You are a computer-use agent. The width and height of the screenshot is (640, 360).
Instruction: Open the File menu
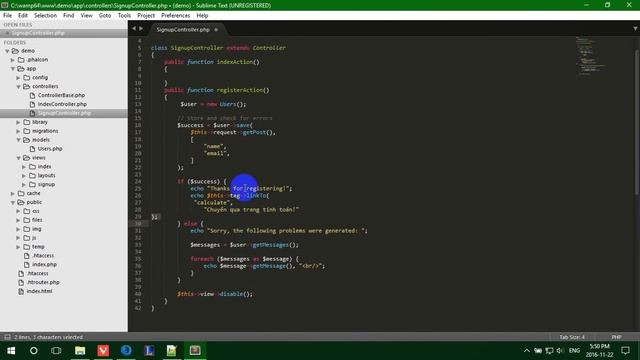pyautogui.click(x=7, y=16)
